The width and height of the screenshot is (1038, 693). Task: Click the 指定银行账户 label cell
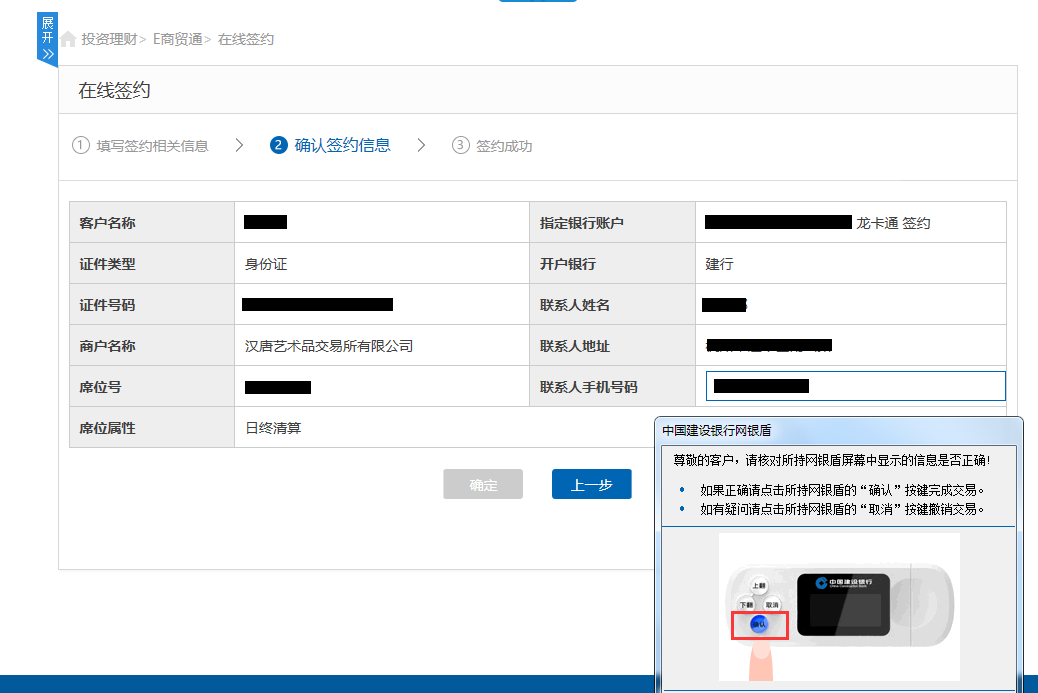pos(612,223)
